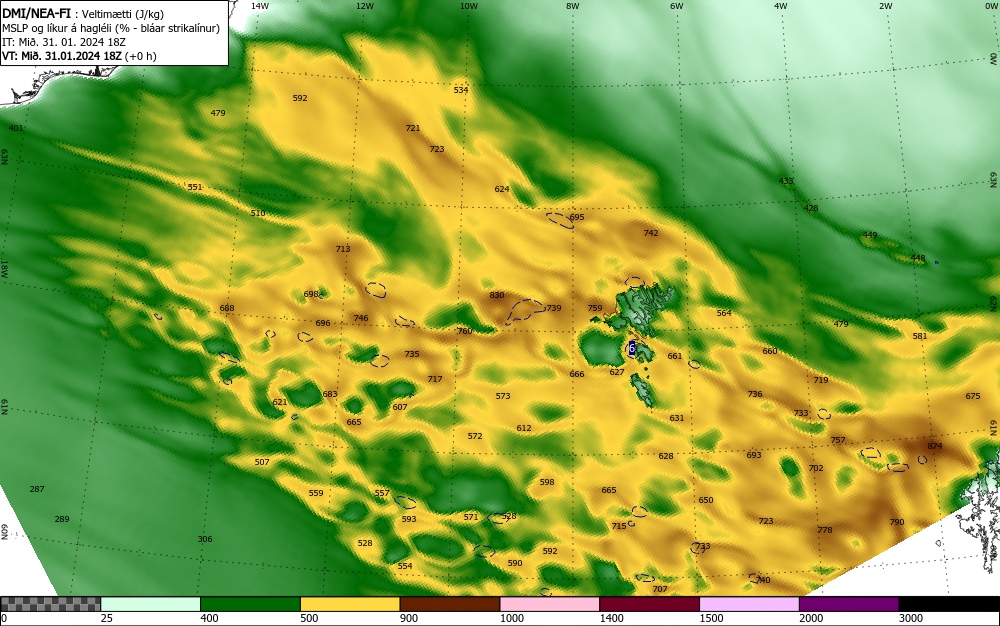The height and width of the screenshot is (626, 1000).
Task: Click the map value '695'
Action: tap(577, 217)
